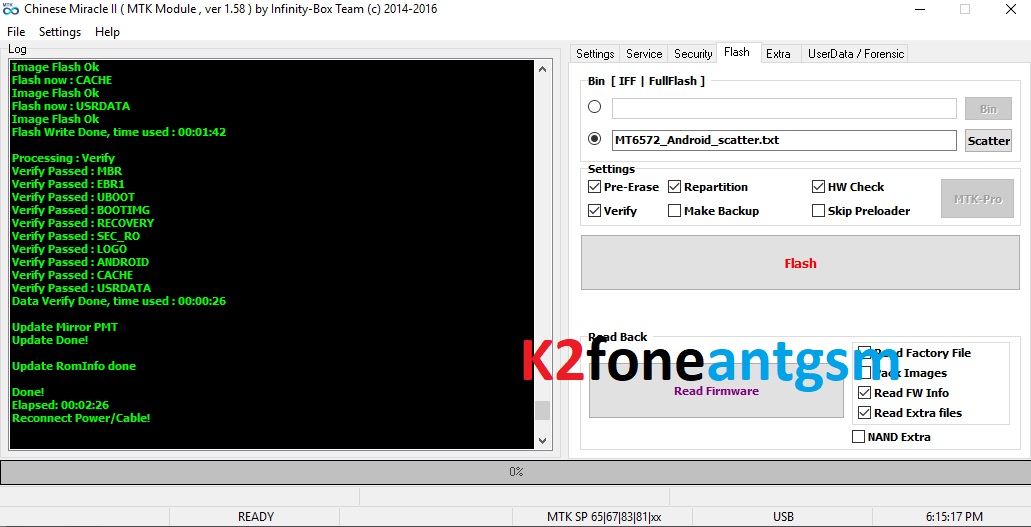
Task: Click the MT6572_Android_scatter.txt path field
Action: click(x=784, y=140)
